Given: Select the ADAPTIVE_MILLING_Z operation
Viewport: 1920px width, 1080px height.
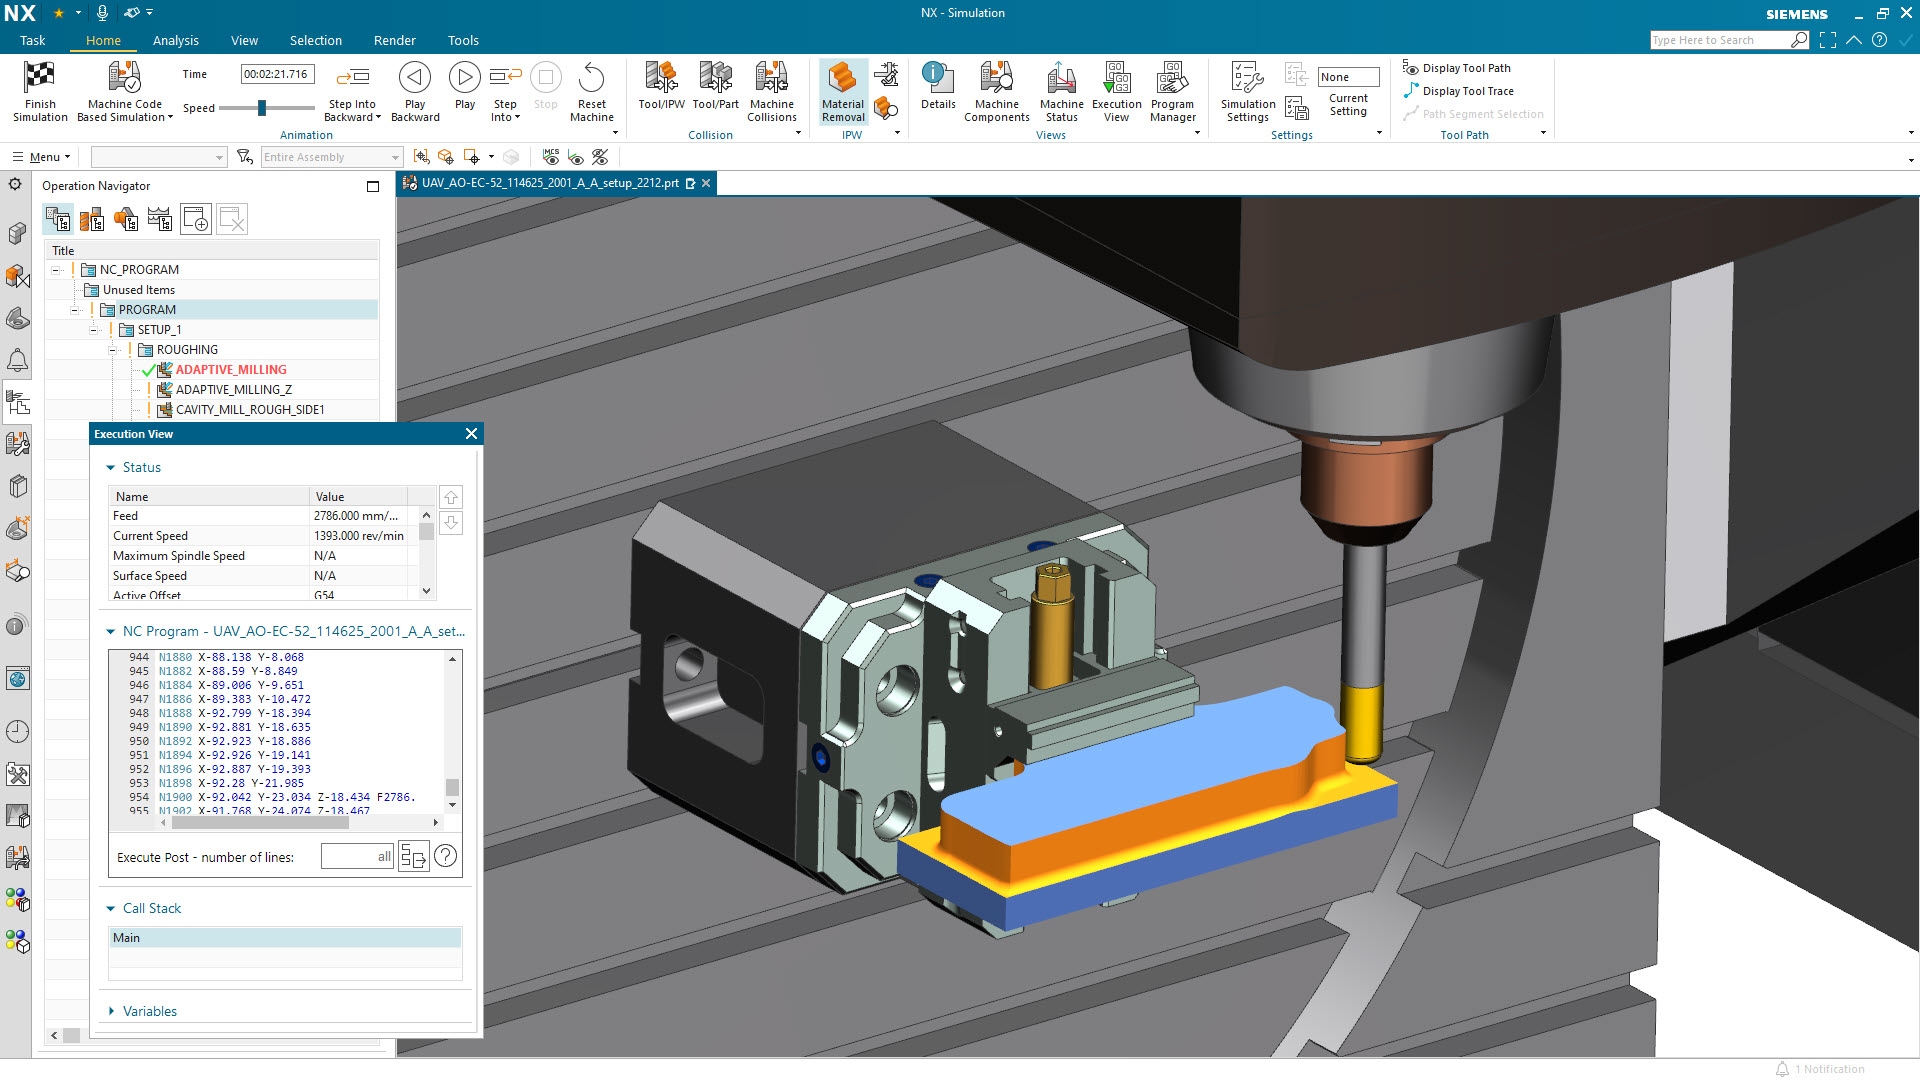Looking at the screenshot, I should pyautogui.click(x=234, y=390).
